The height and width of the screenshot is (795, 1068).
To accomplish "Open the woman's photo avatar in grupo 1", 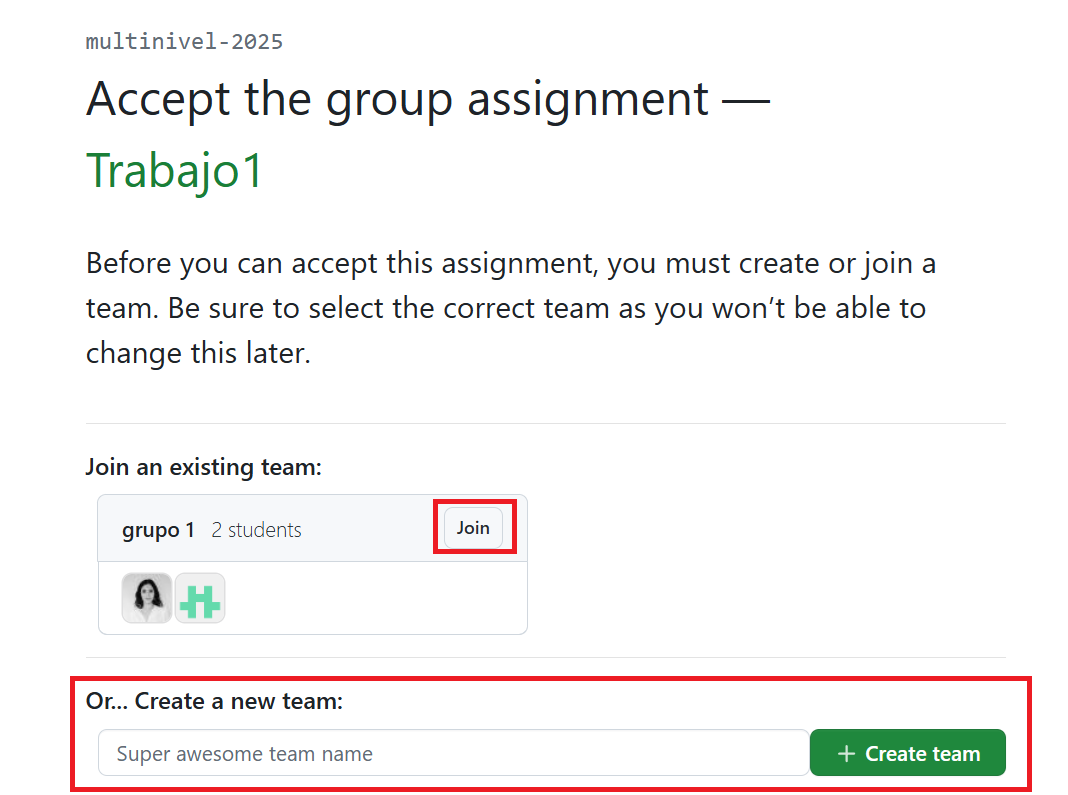I will point(146,598).
